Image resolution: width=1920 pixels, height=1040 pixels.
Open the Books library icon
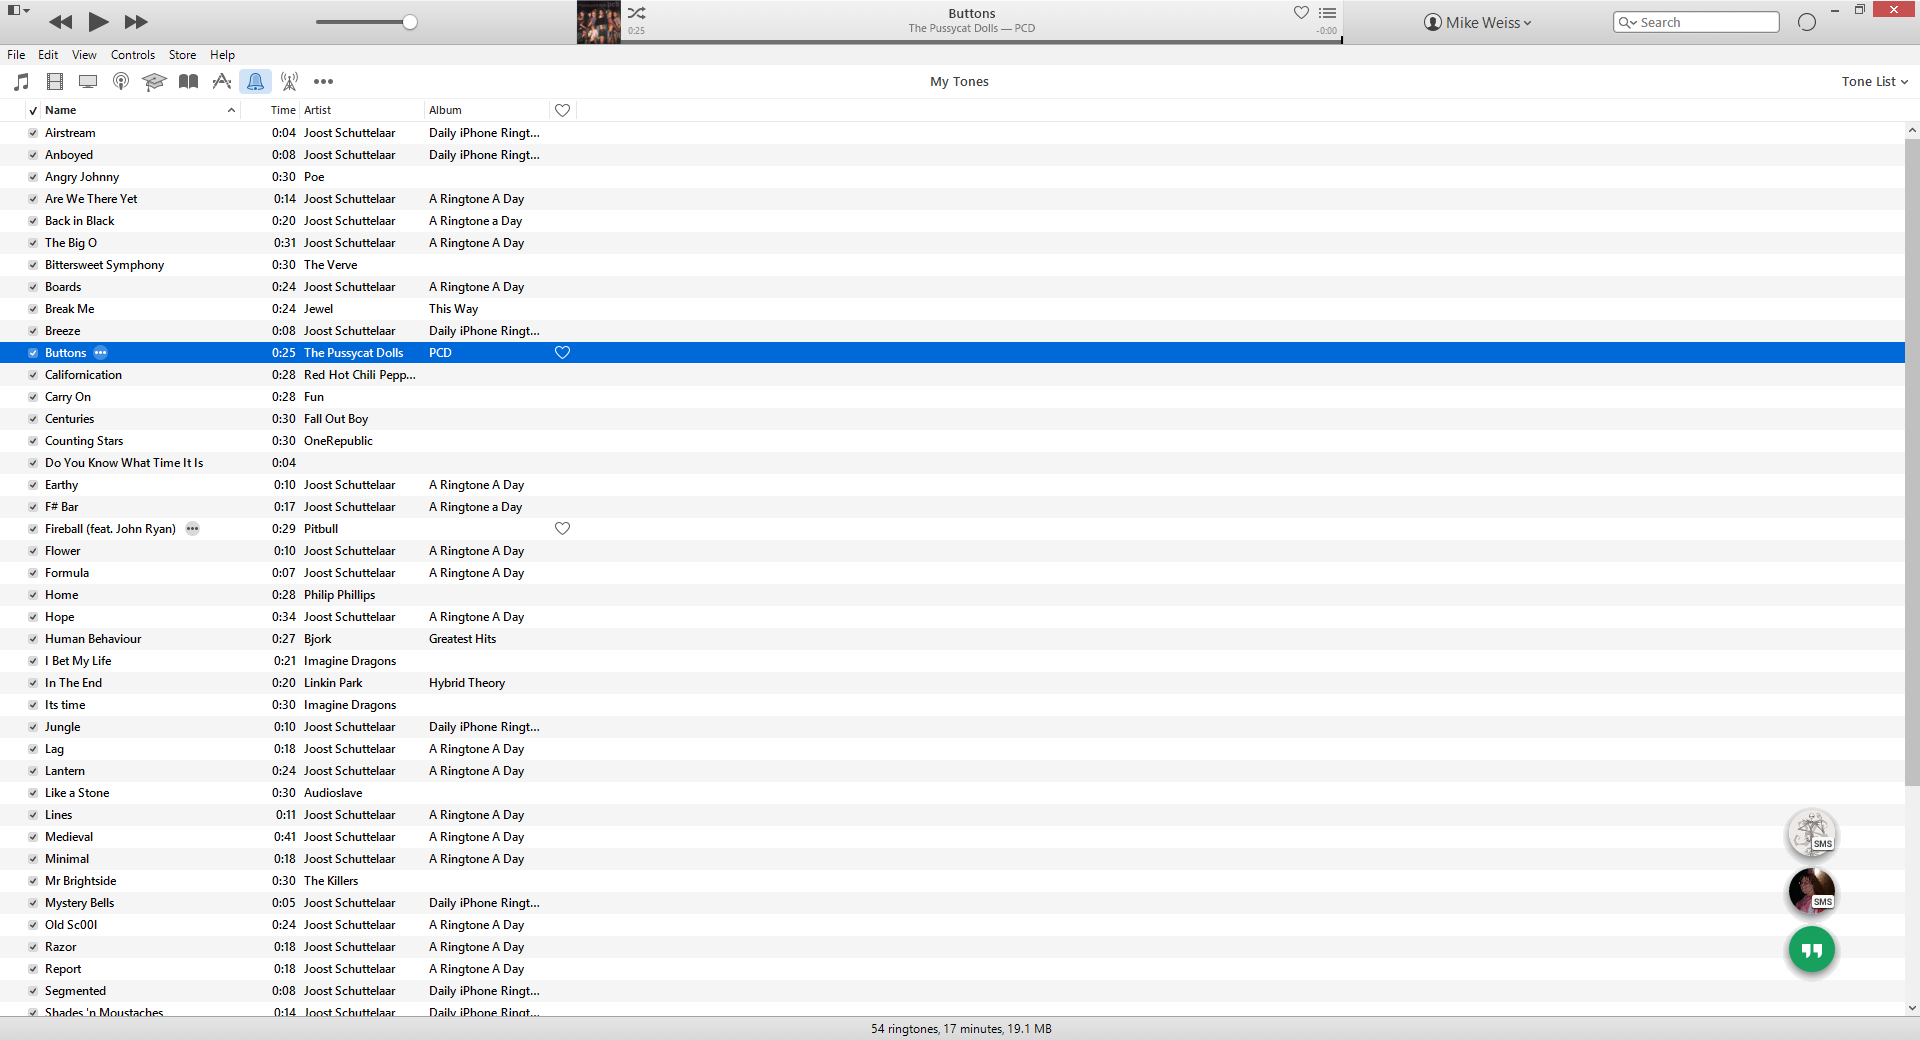tap(188, 81)
